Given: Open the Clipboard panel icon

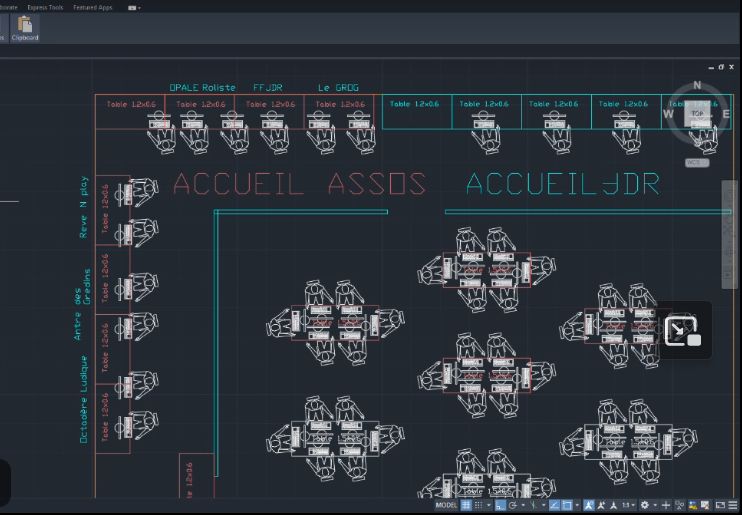Looking at the screenshot, I should pos(25,27).
